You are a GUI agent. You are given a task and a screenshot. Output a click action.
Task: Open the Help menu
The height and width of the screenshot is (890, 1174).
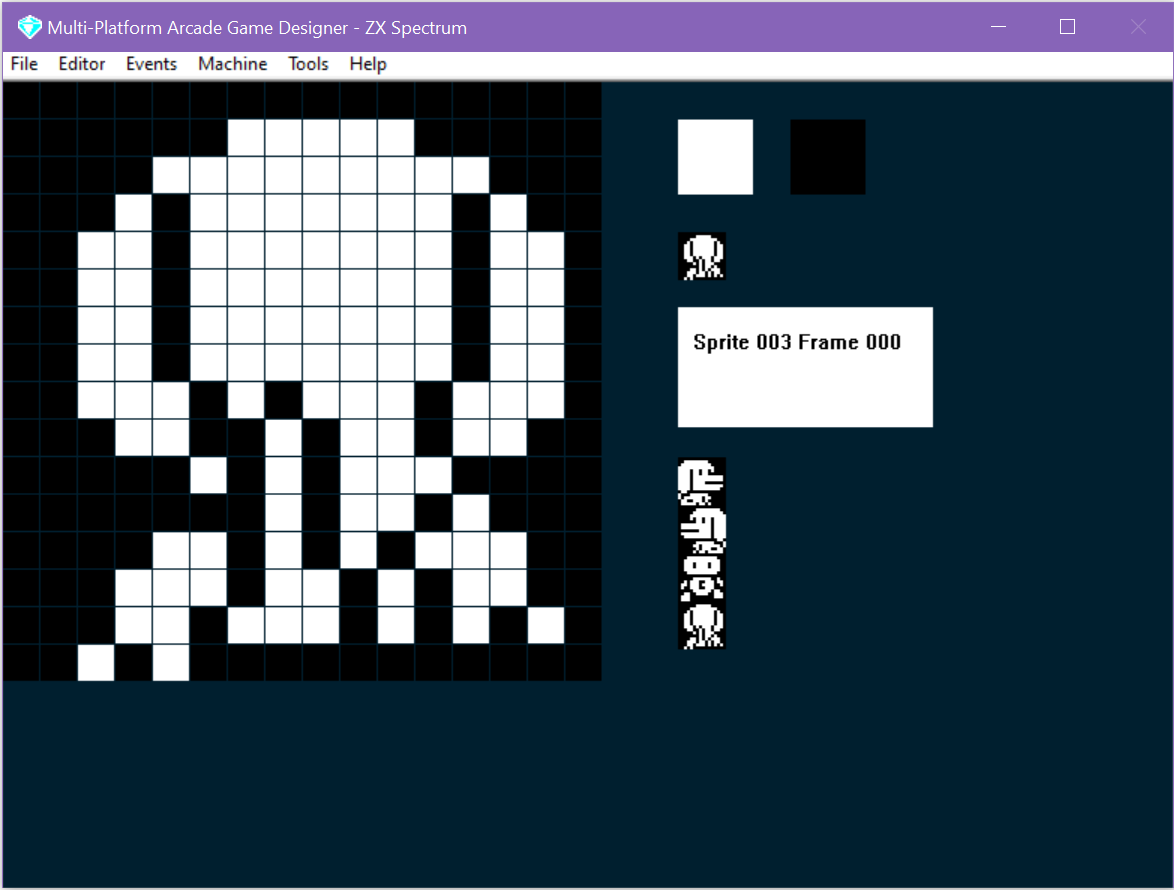[x=368, y=64]
